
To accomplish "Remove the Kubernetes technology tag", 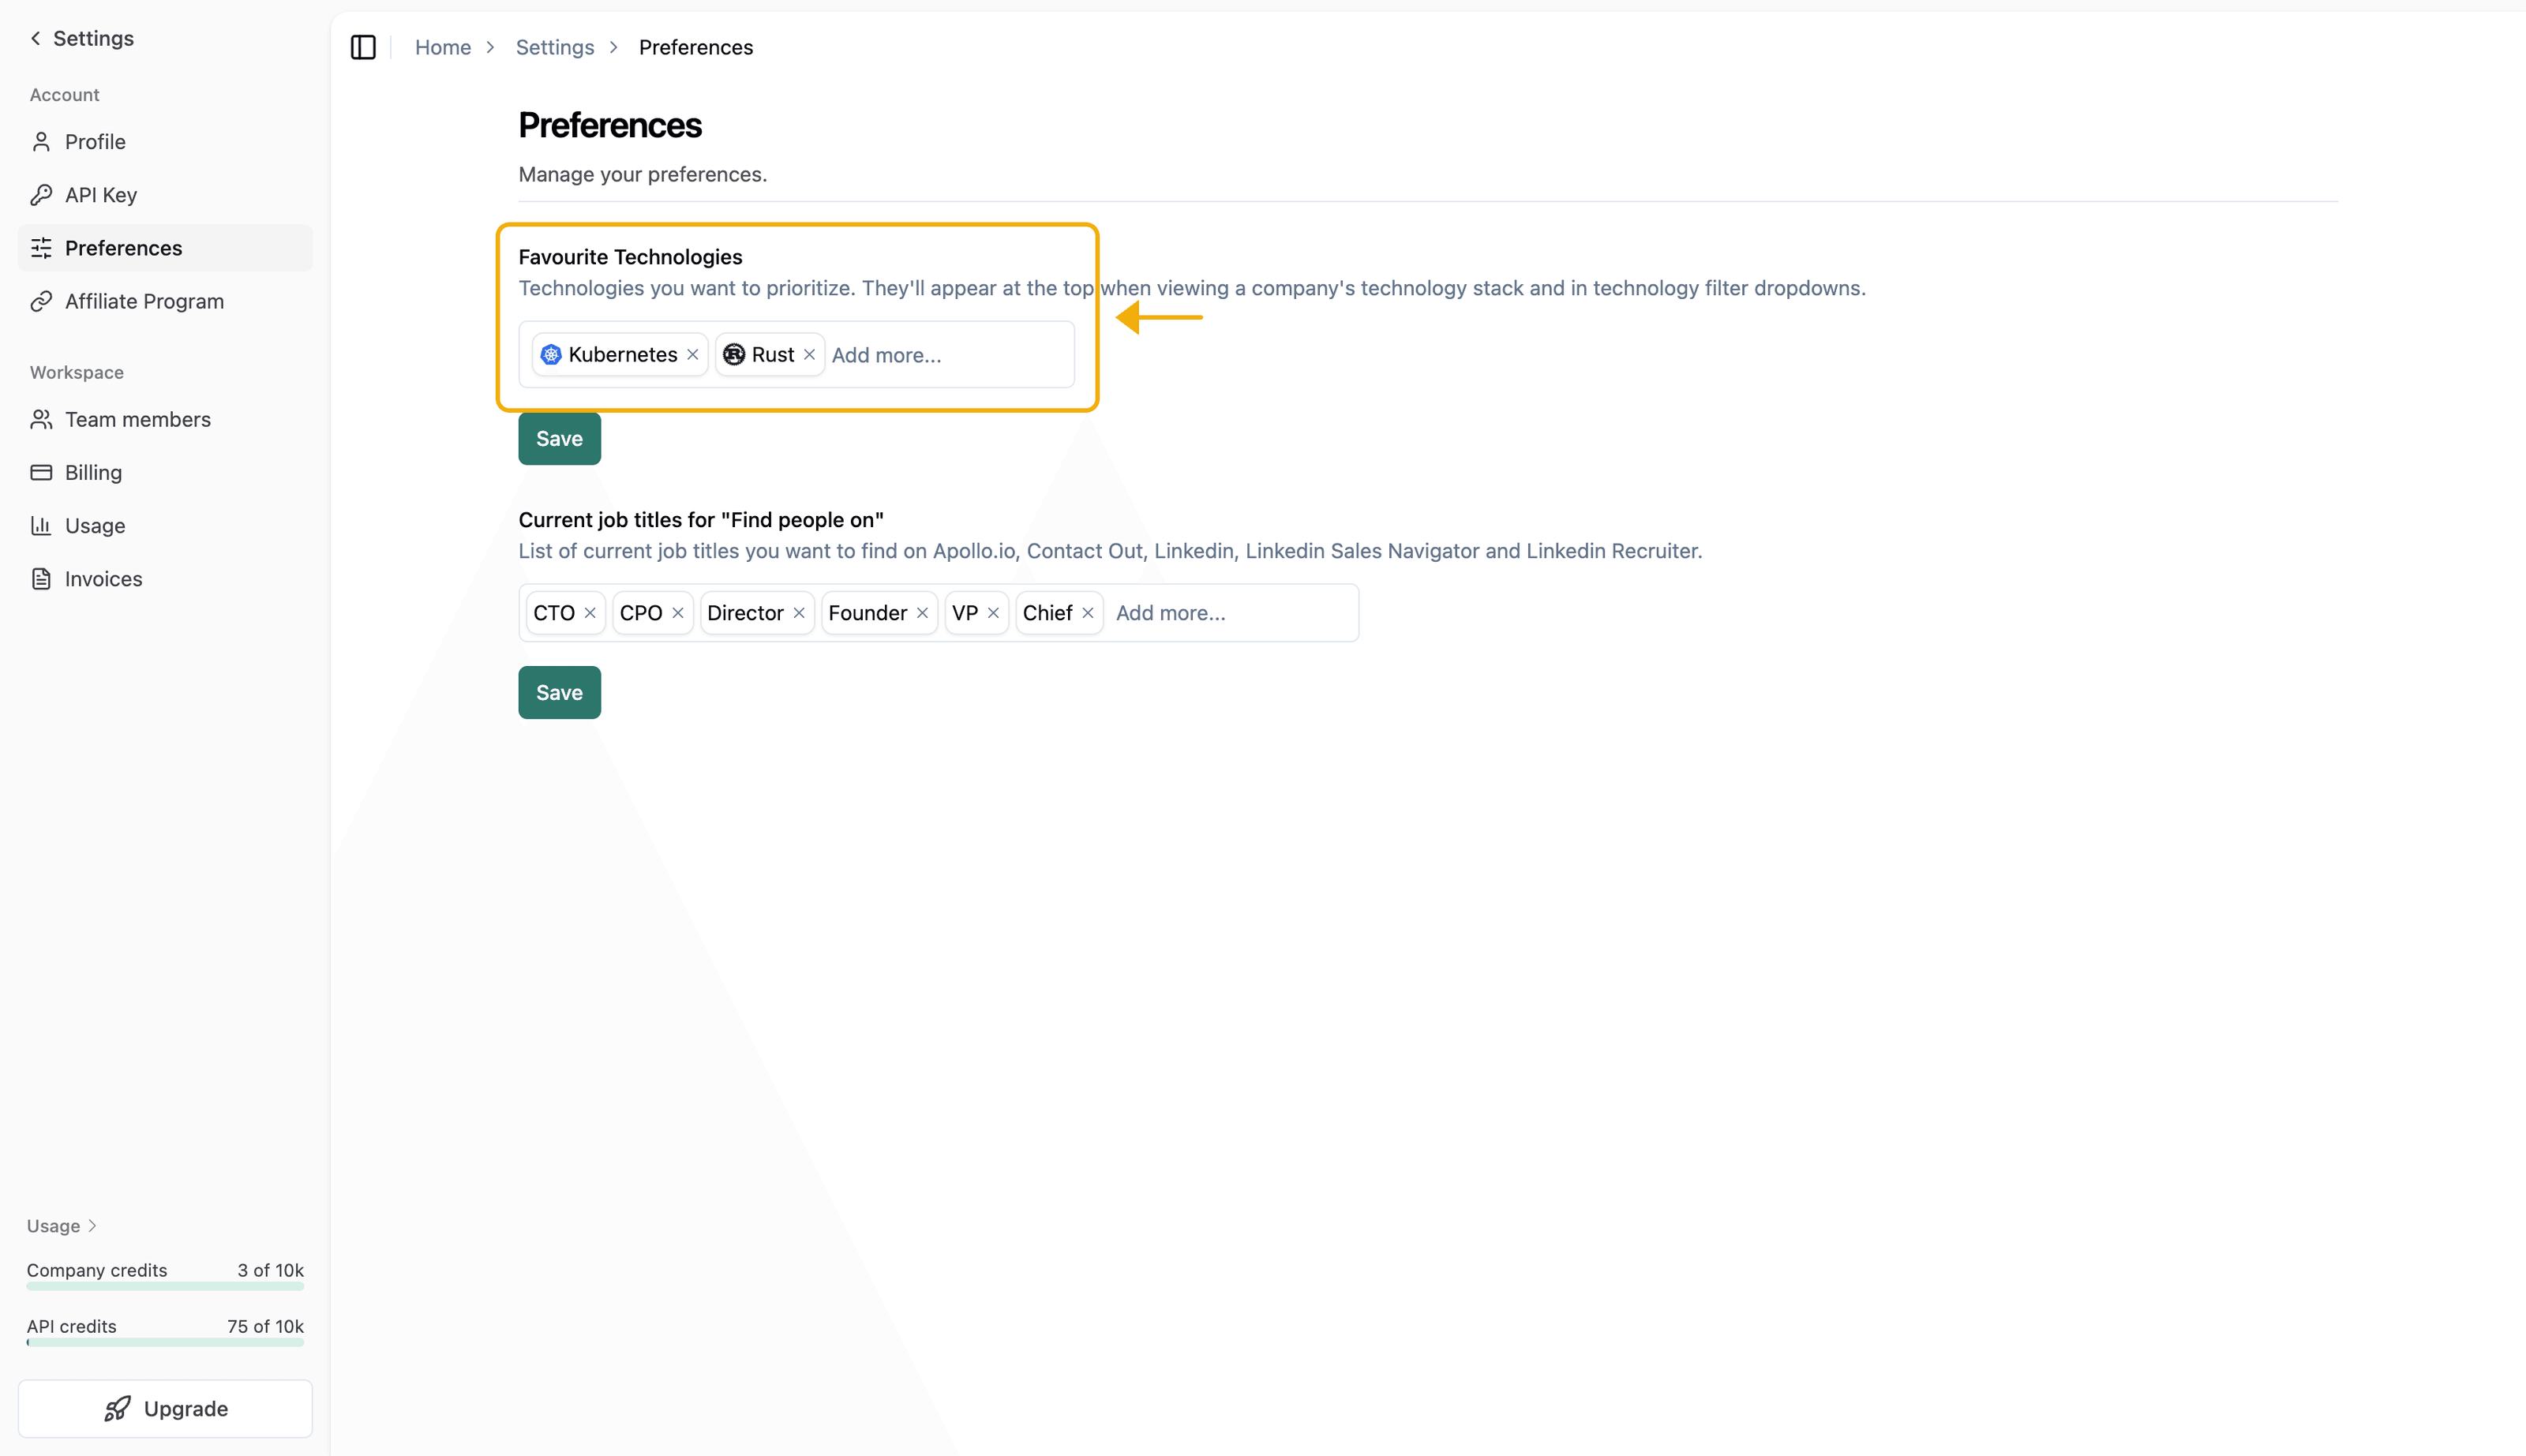I will tap(693, 354).
